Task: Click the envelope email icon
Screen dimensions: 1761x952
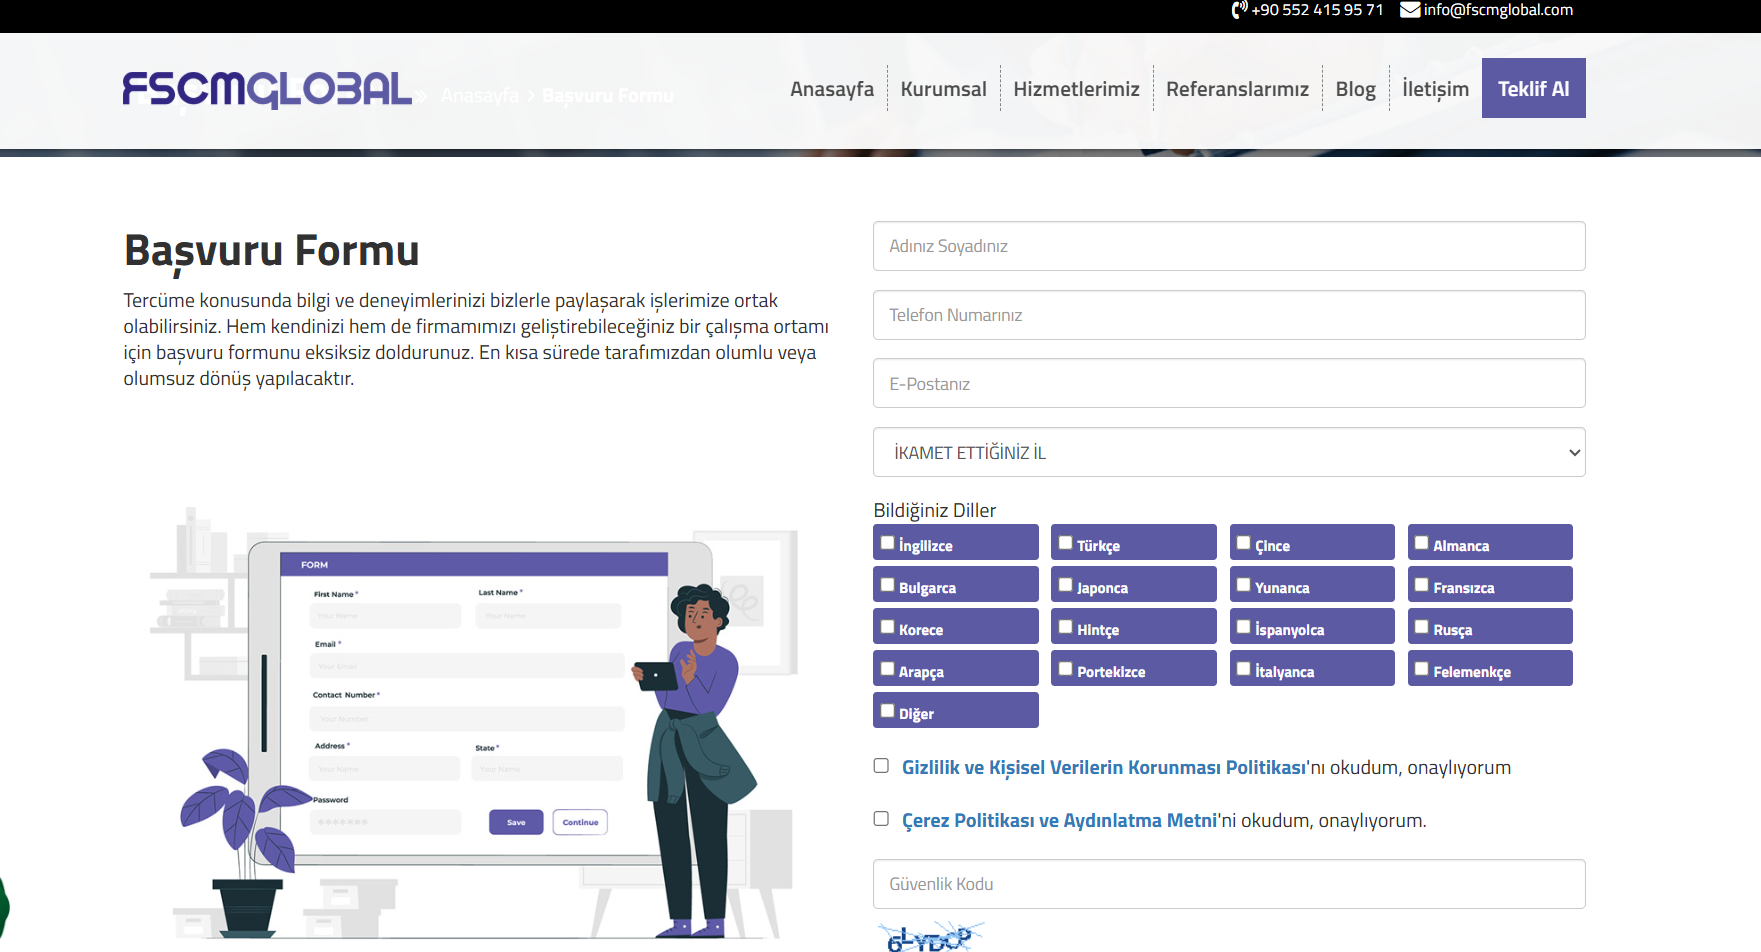Action: 1409,10
